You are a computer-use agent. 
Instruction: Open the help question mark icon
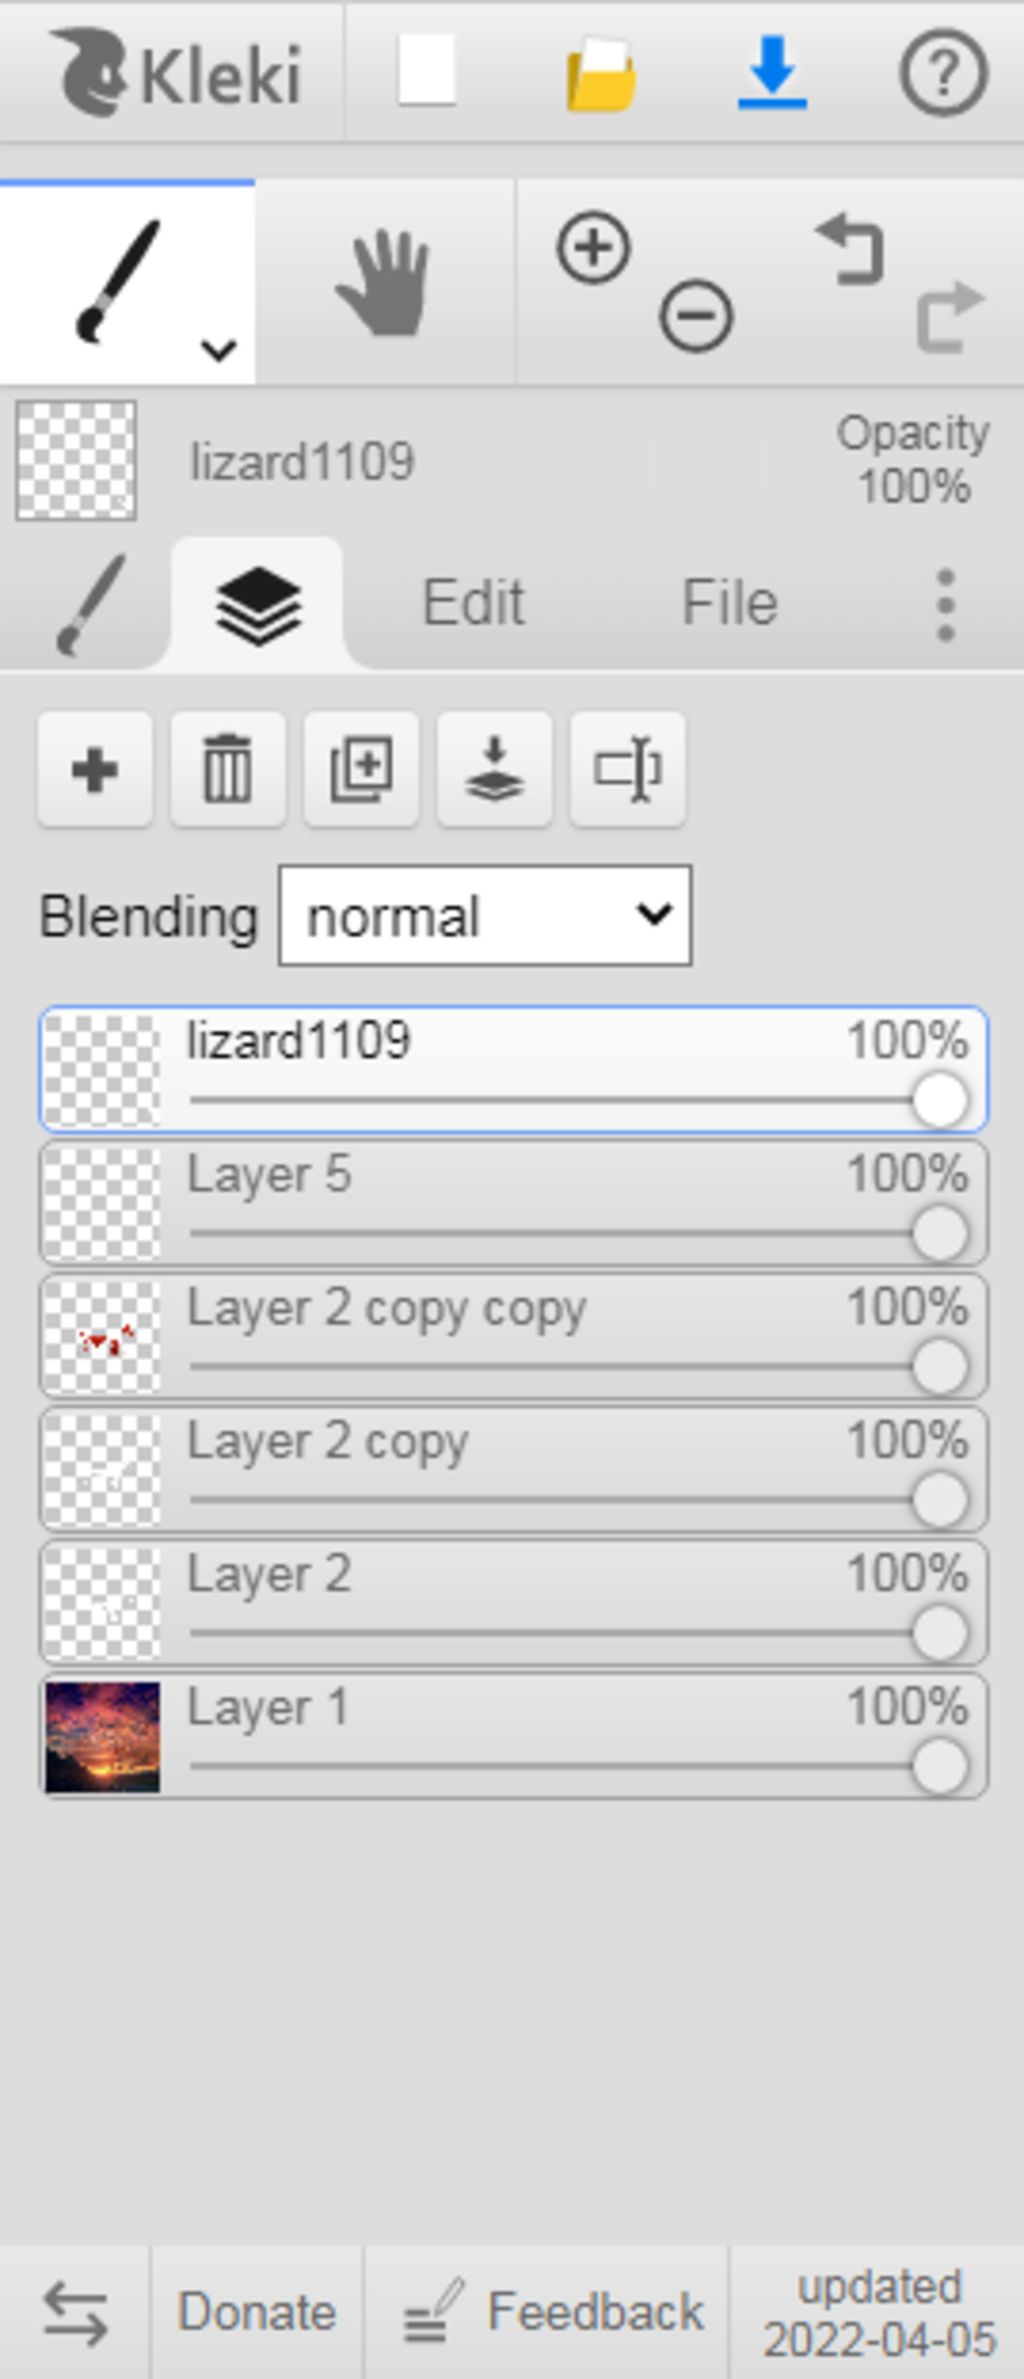click(x=944, y=72)
